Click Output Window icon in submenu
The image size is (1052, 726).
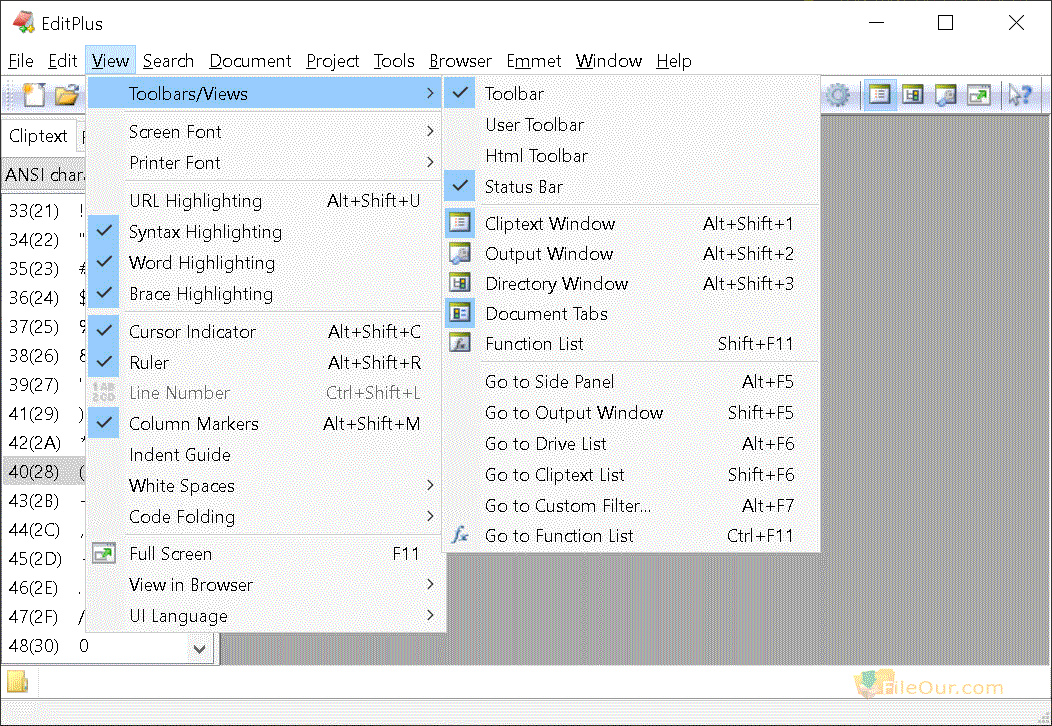(460, 253)
